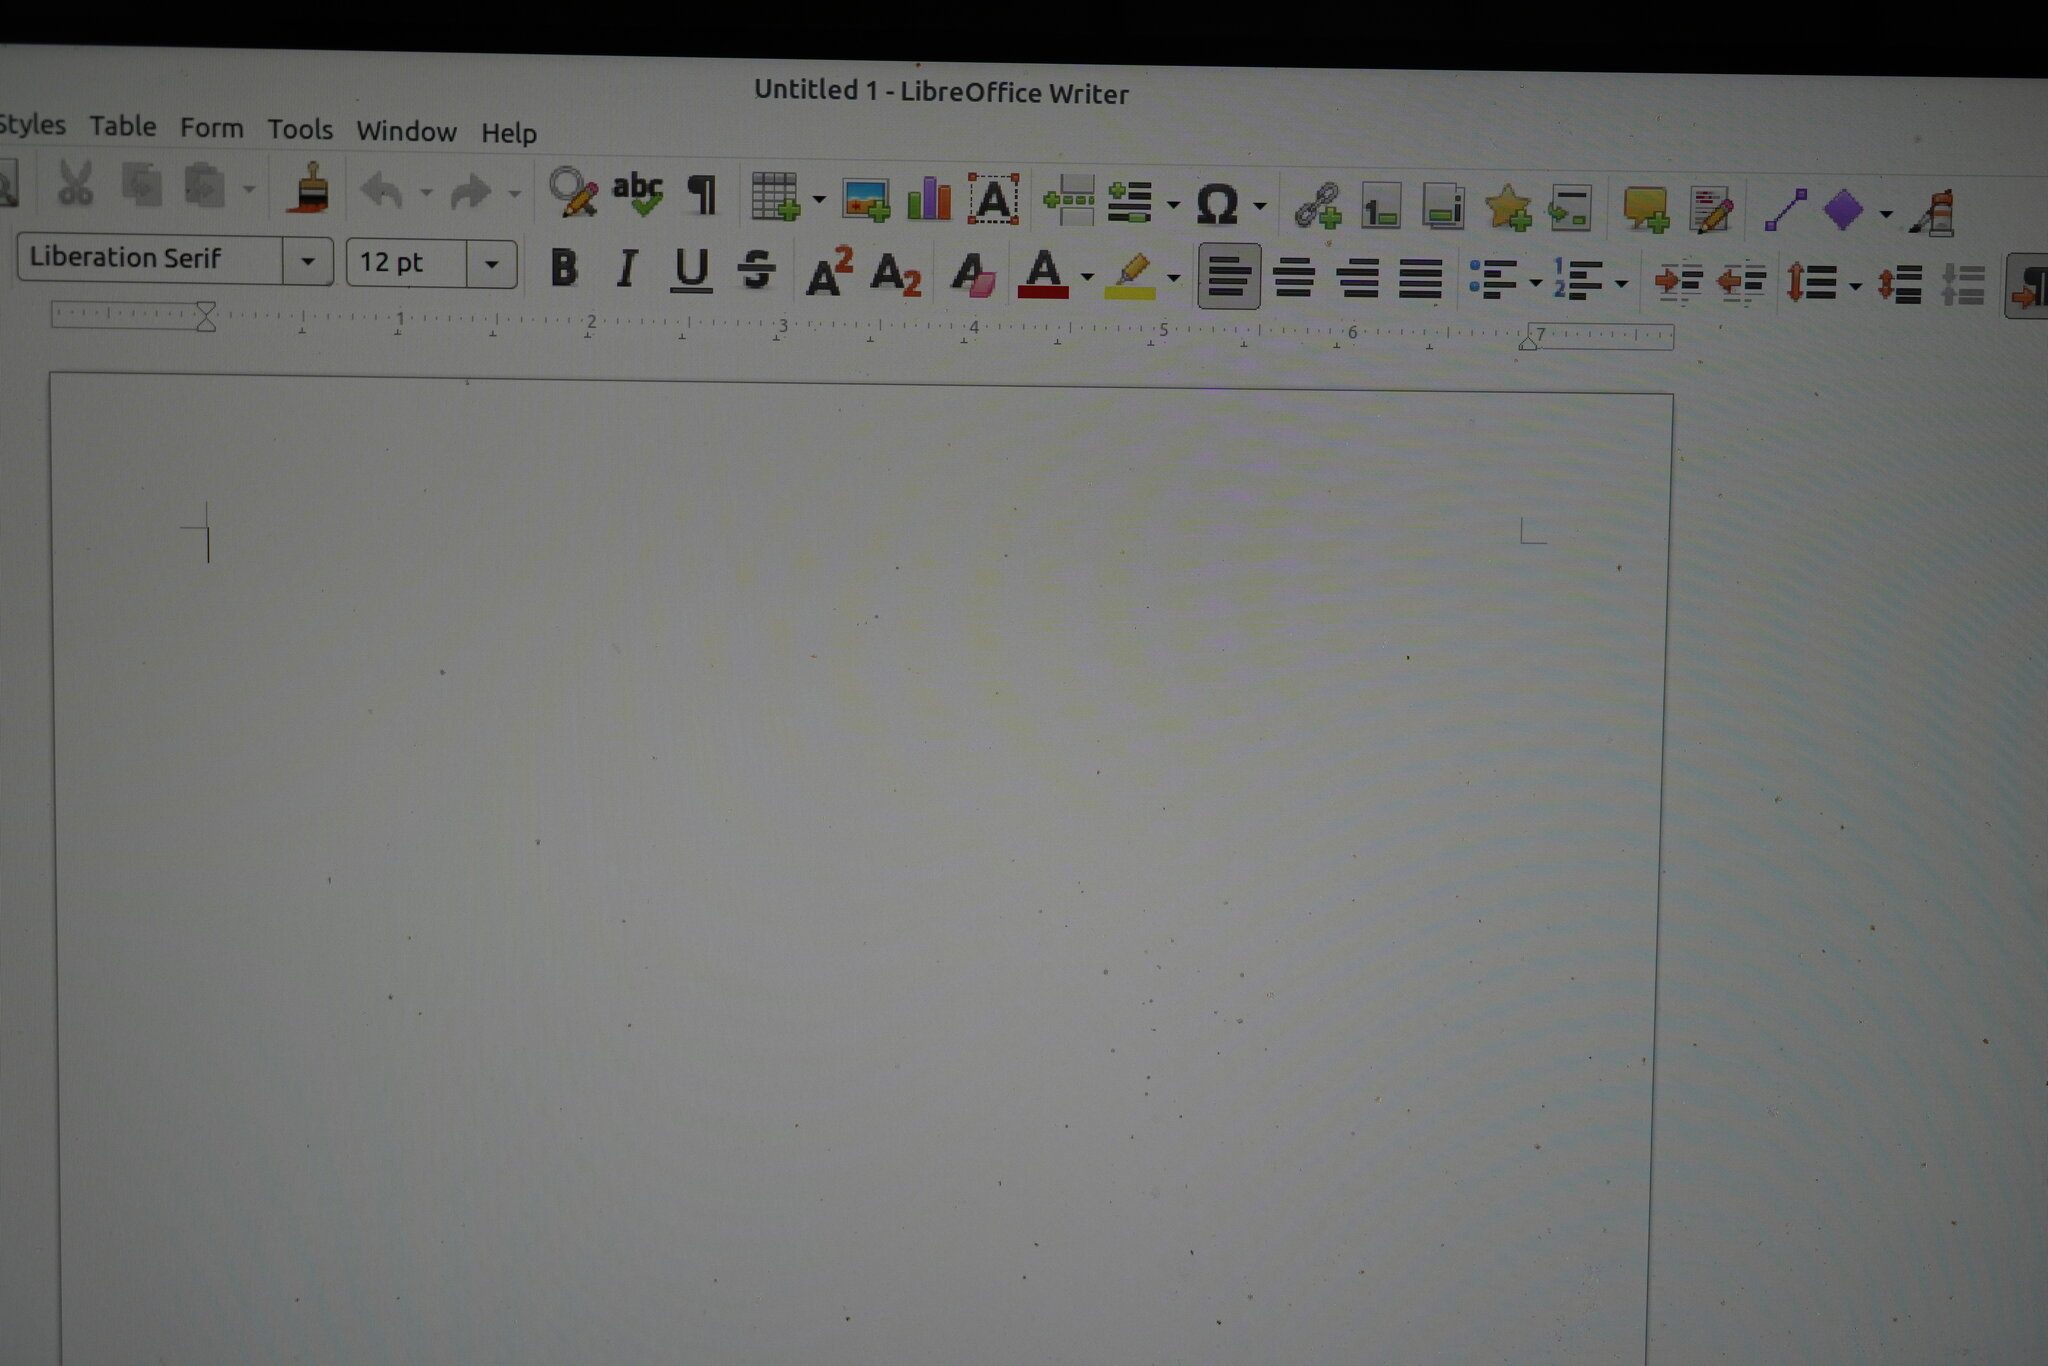Insert basic shape (purple diamond)
The image size is (2048, 1366).
1843,211
